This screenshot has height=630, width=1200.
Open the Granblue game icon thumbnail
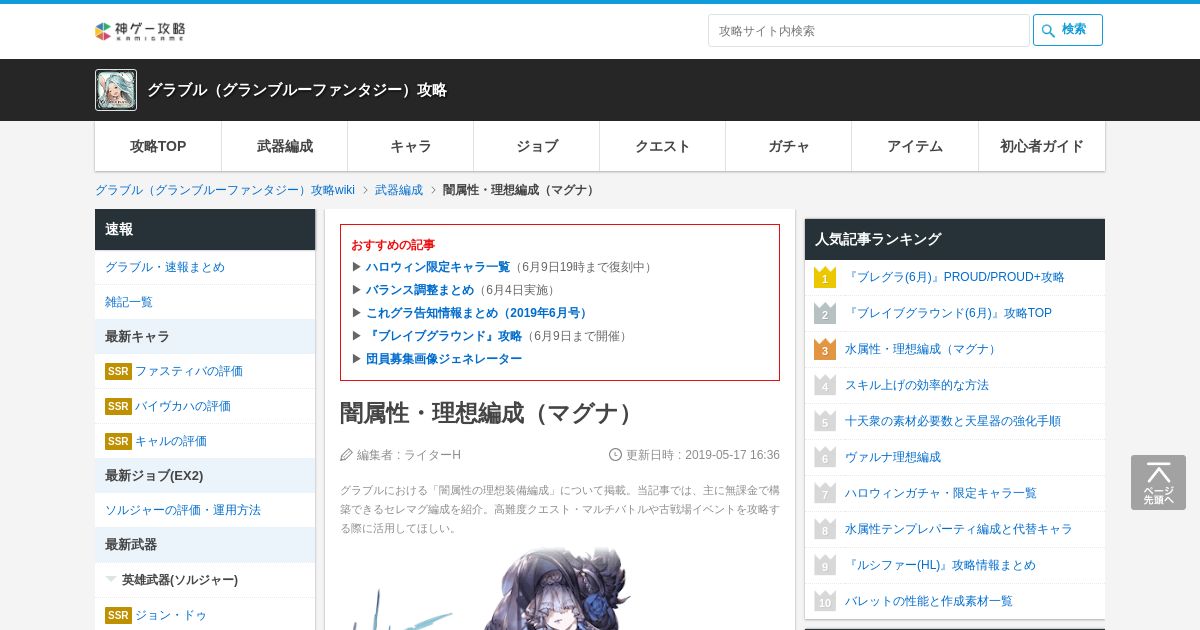coord(116,90)
